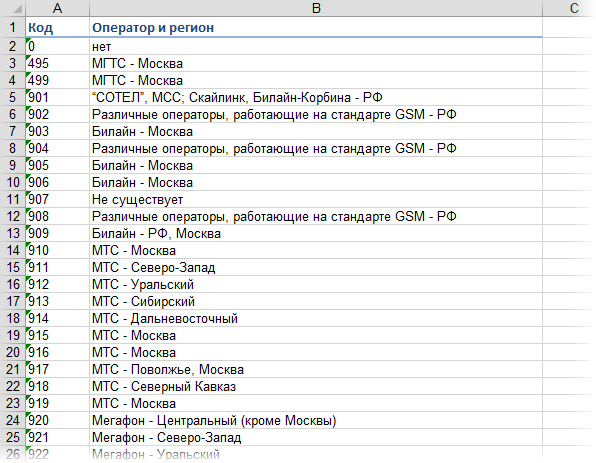
Task: Click the 'Код' header cell
Action: point(57,27)
